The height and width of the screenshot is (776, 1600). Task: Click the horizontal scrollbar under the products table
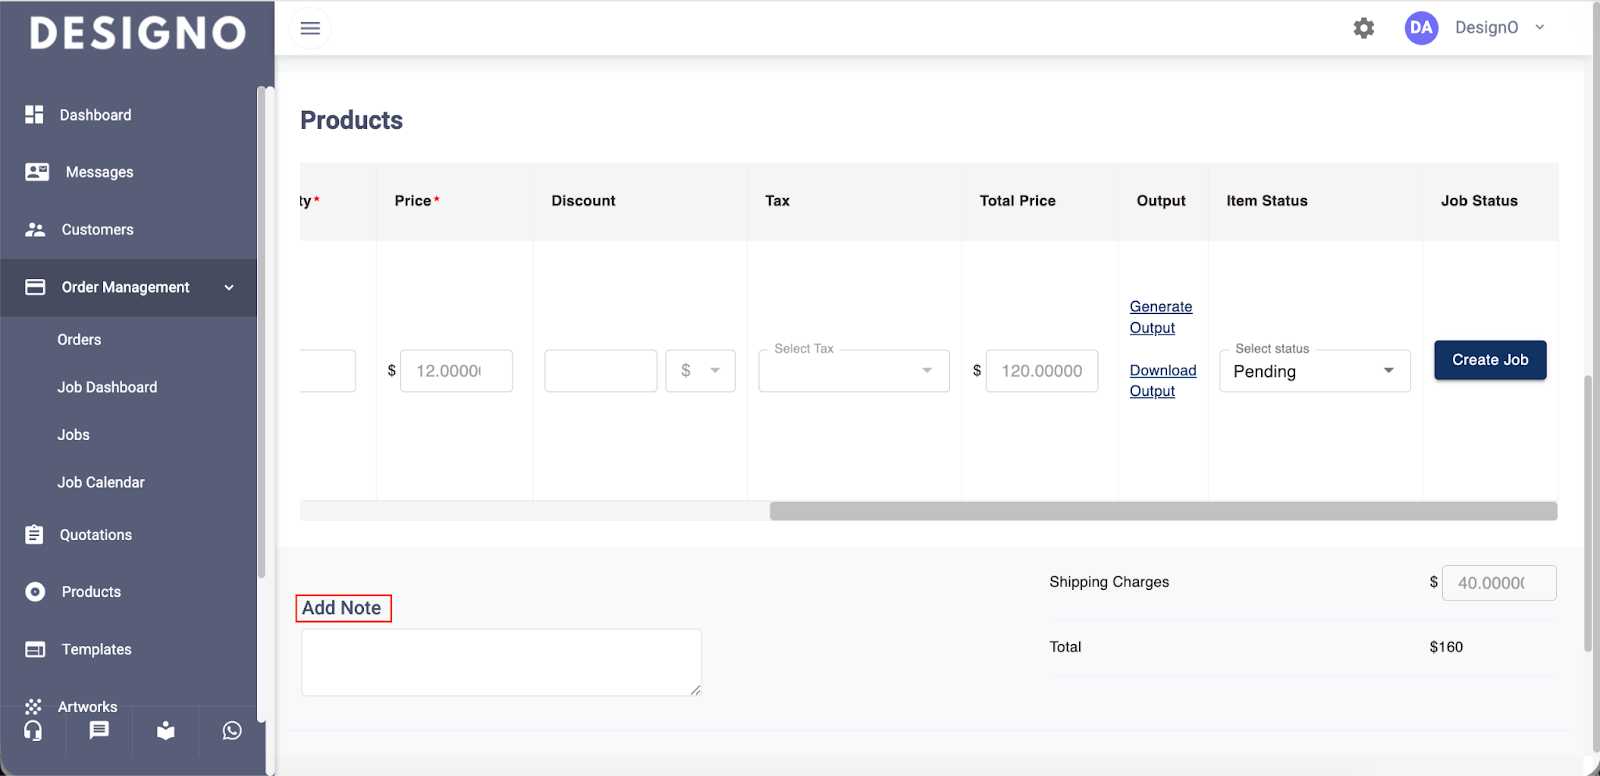(1162, 511)
